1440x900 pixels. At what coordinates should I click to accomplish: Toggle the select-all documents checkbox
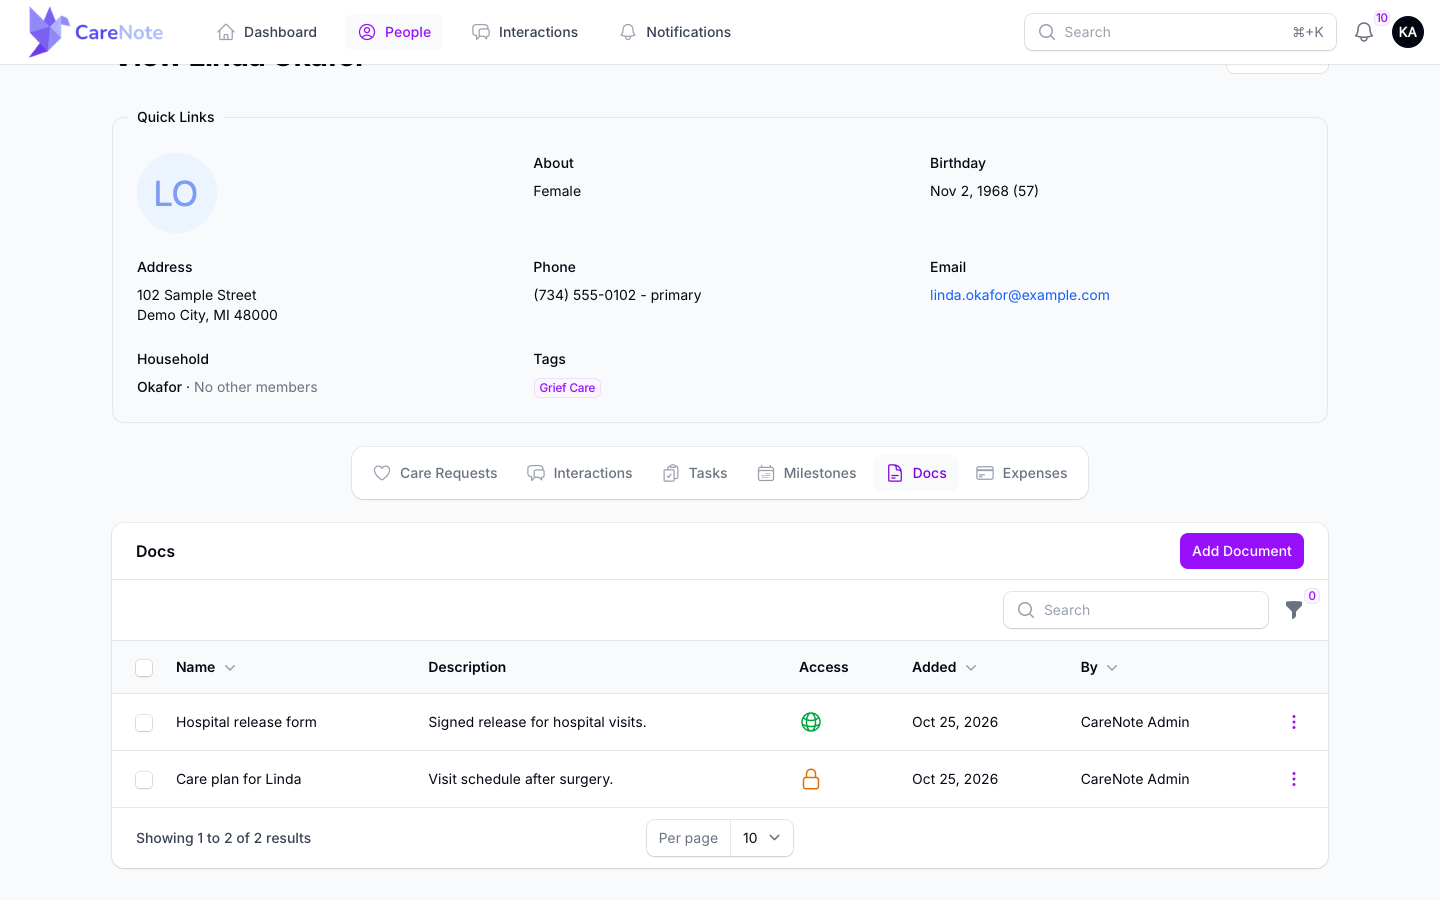tap(144, 668)
